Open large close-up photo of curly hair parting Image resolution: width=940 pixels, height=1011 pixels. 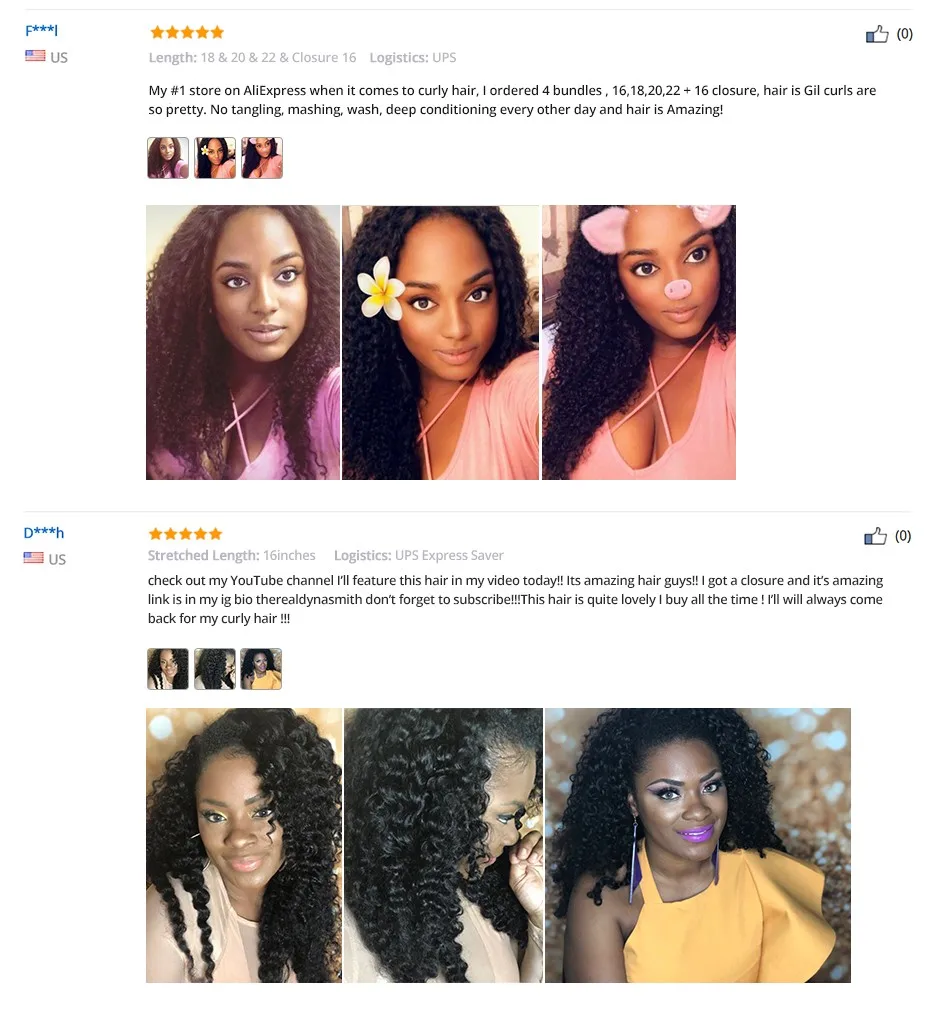click(443, 845)
